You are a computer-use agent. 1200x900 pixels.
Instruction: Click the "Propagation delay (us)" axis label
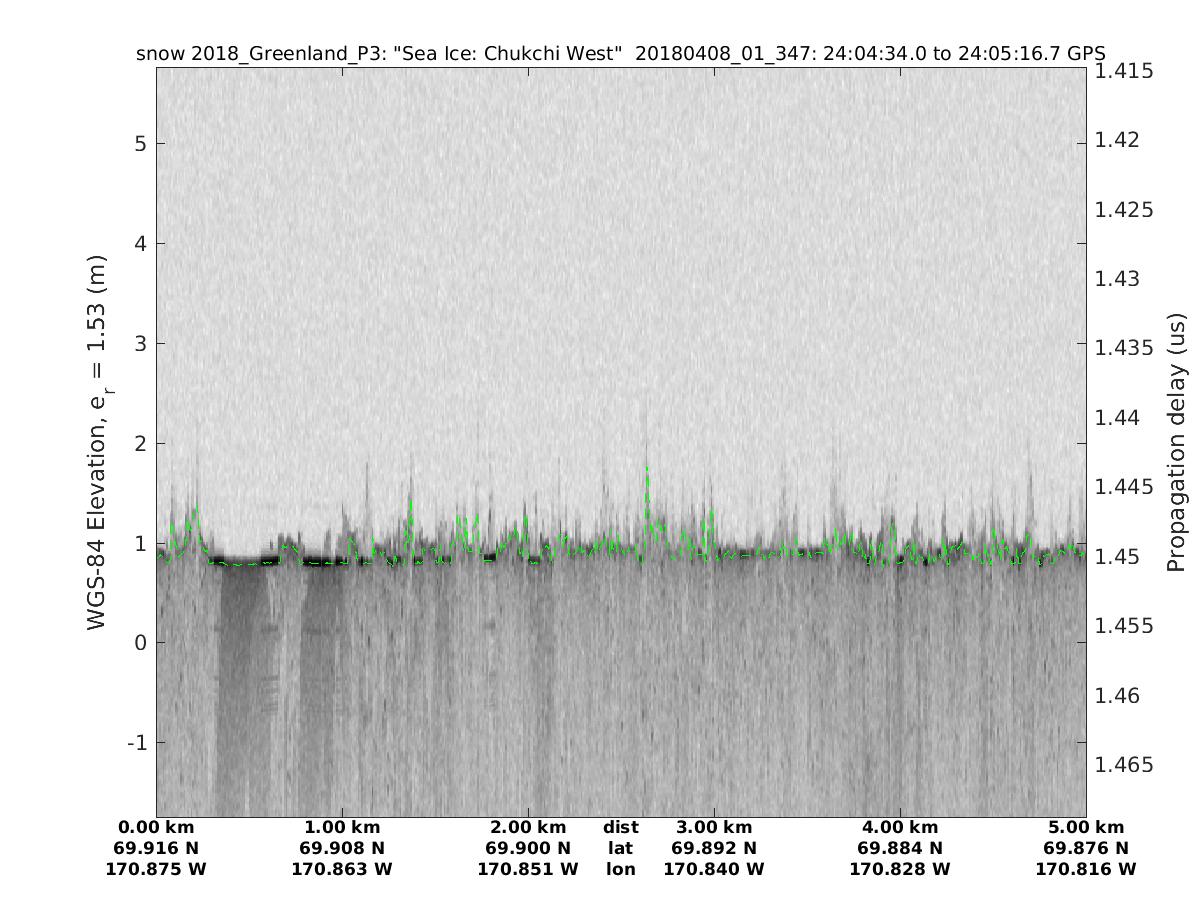tap(1176, 441)
